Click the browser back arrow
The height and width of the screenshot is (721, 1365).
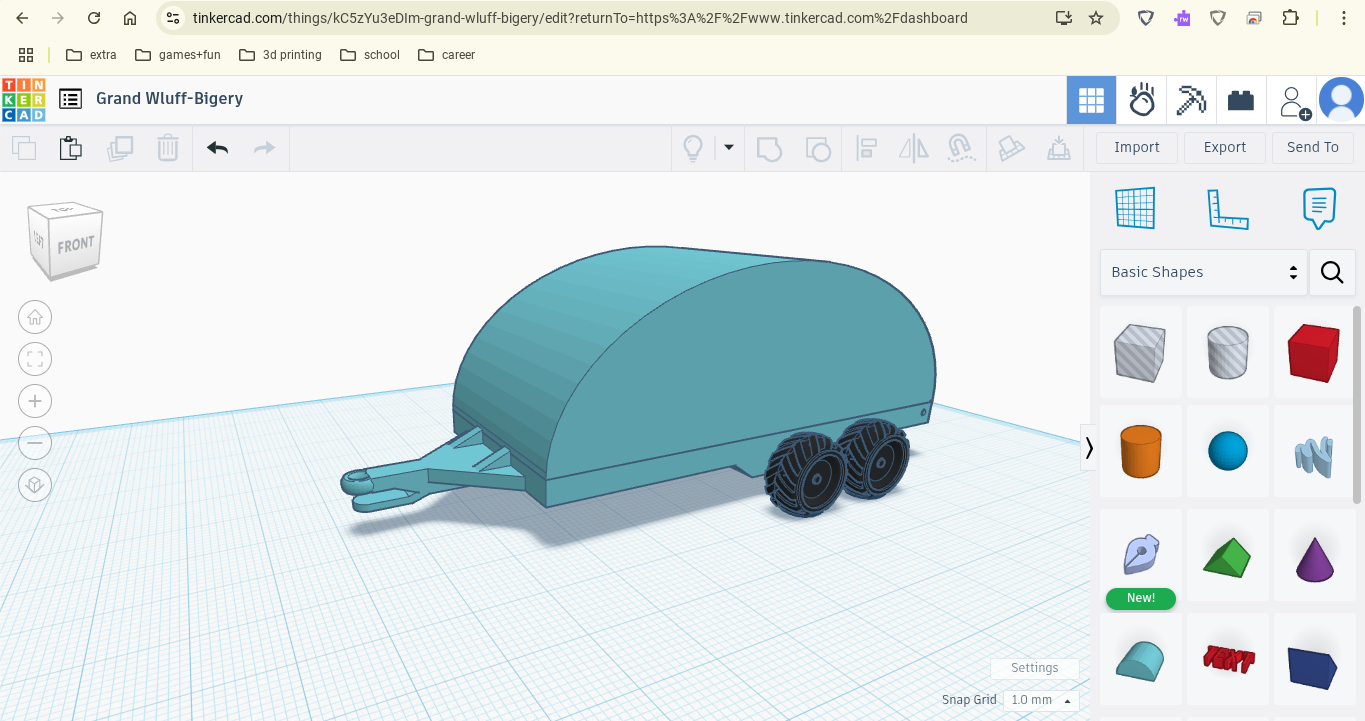coord(22,18)
